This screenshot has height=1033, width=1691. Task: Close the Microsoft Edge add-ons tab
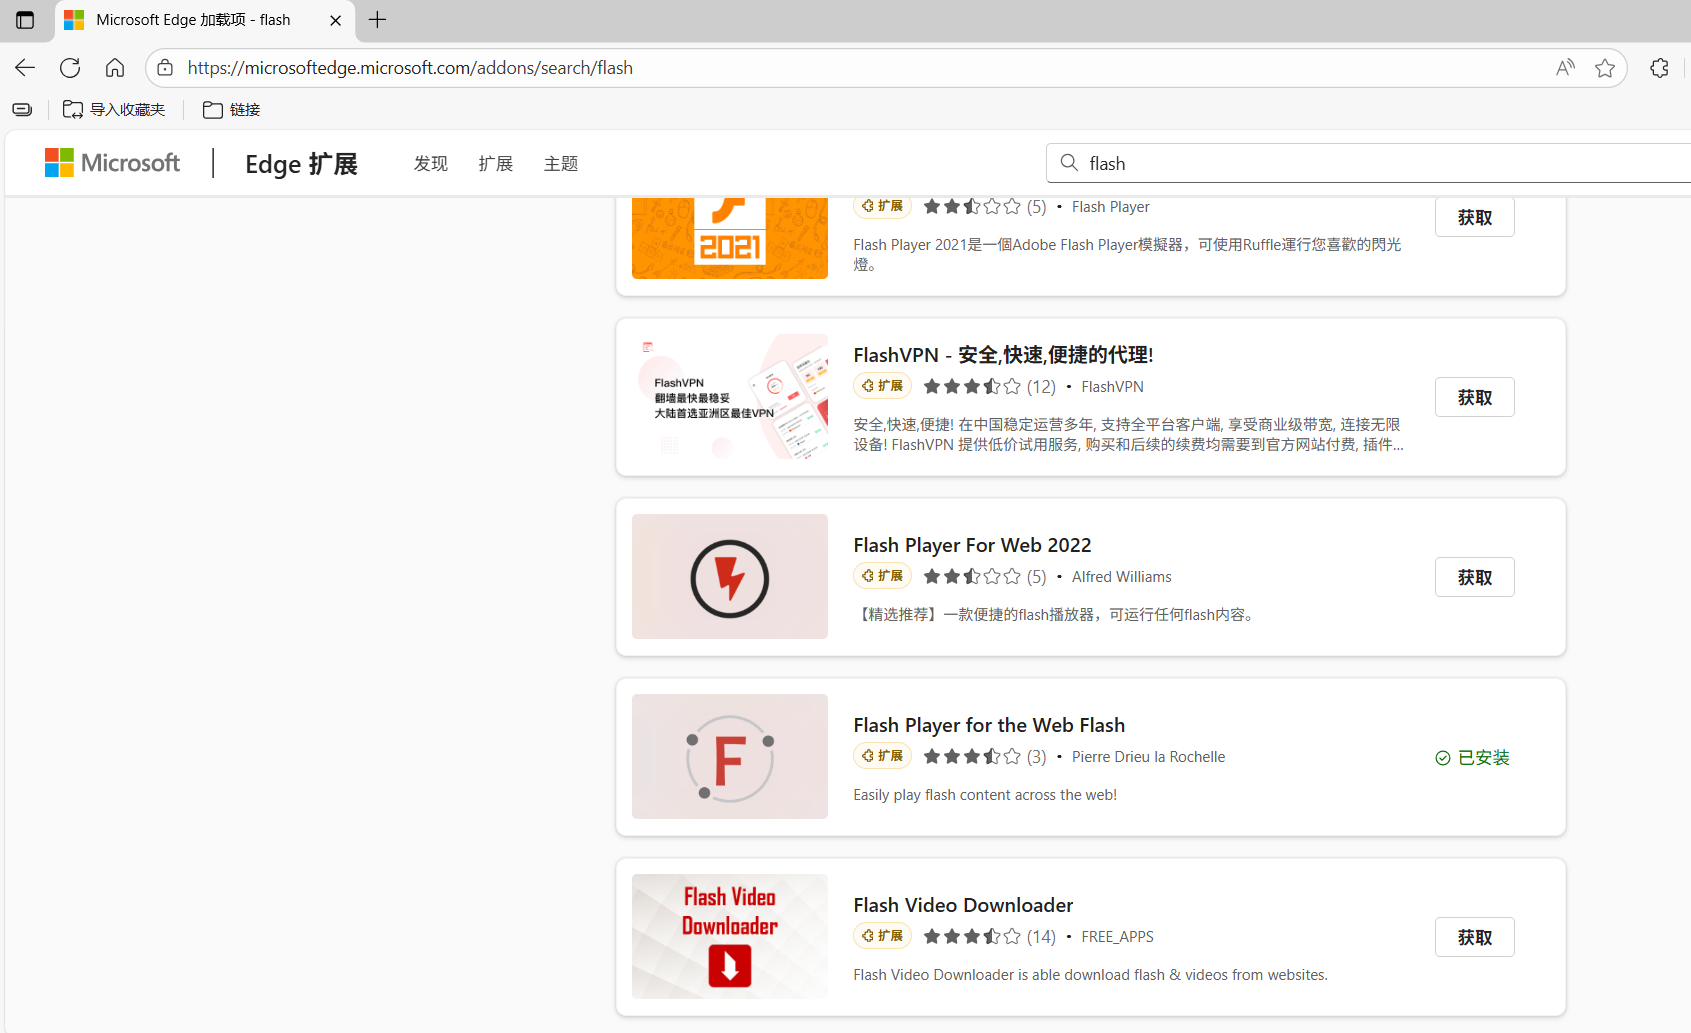coord(336,20)
